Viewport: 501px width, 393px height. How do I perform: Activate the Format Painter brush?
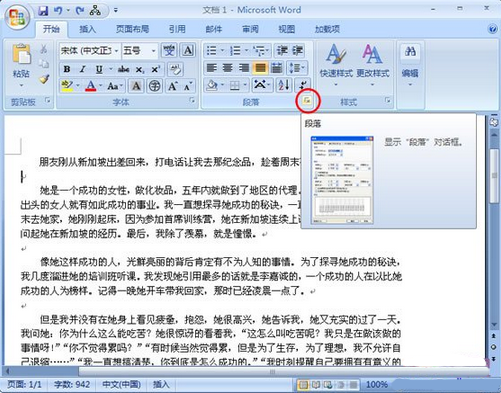point(44,79)
